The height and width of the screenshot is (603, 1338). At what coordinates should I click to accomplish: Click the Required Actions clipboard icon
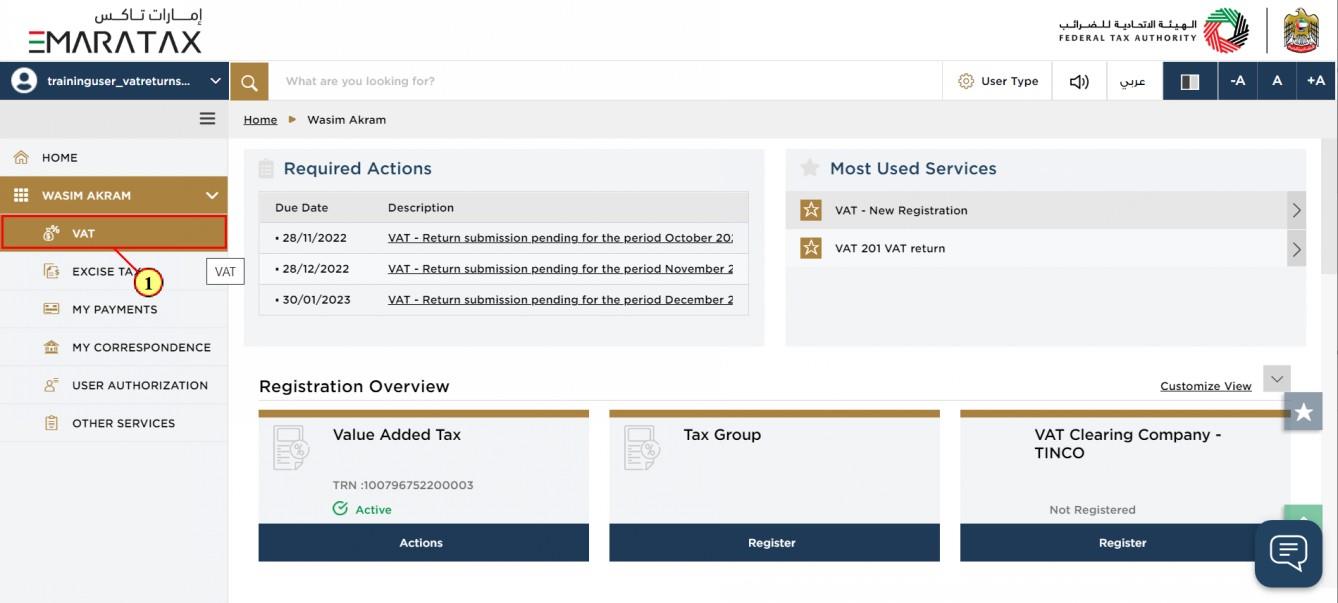(x=265, y=168)
